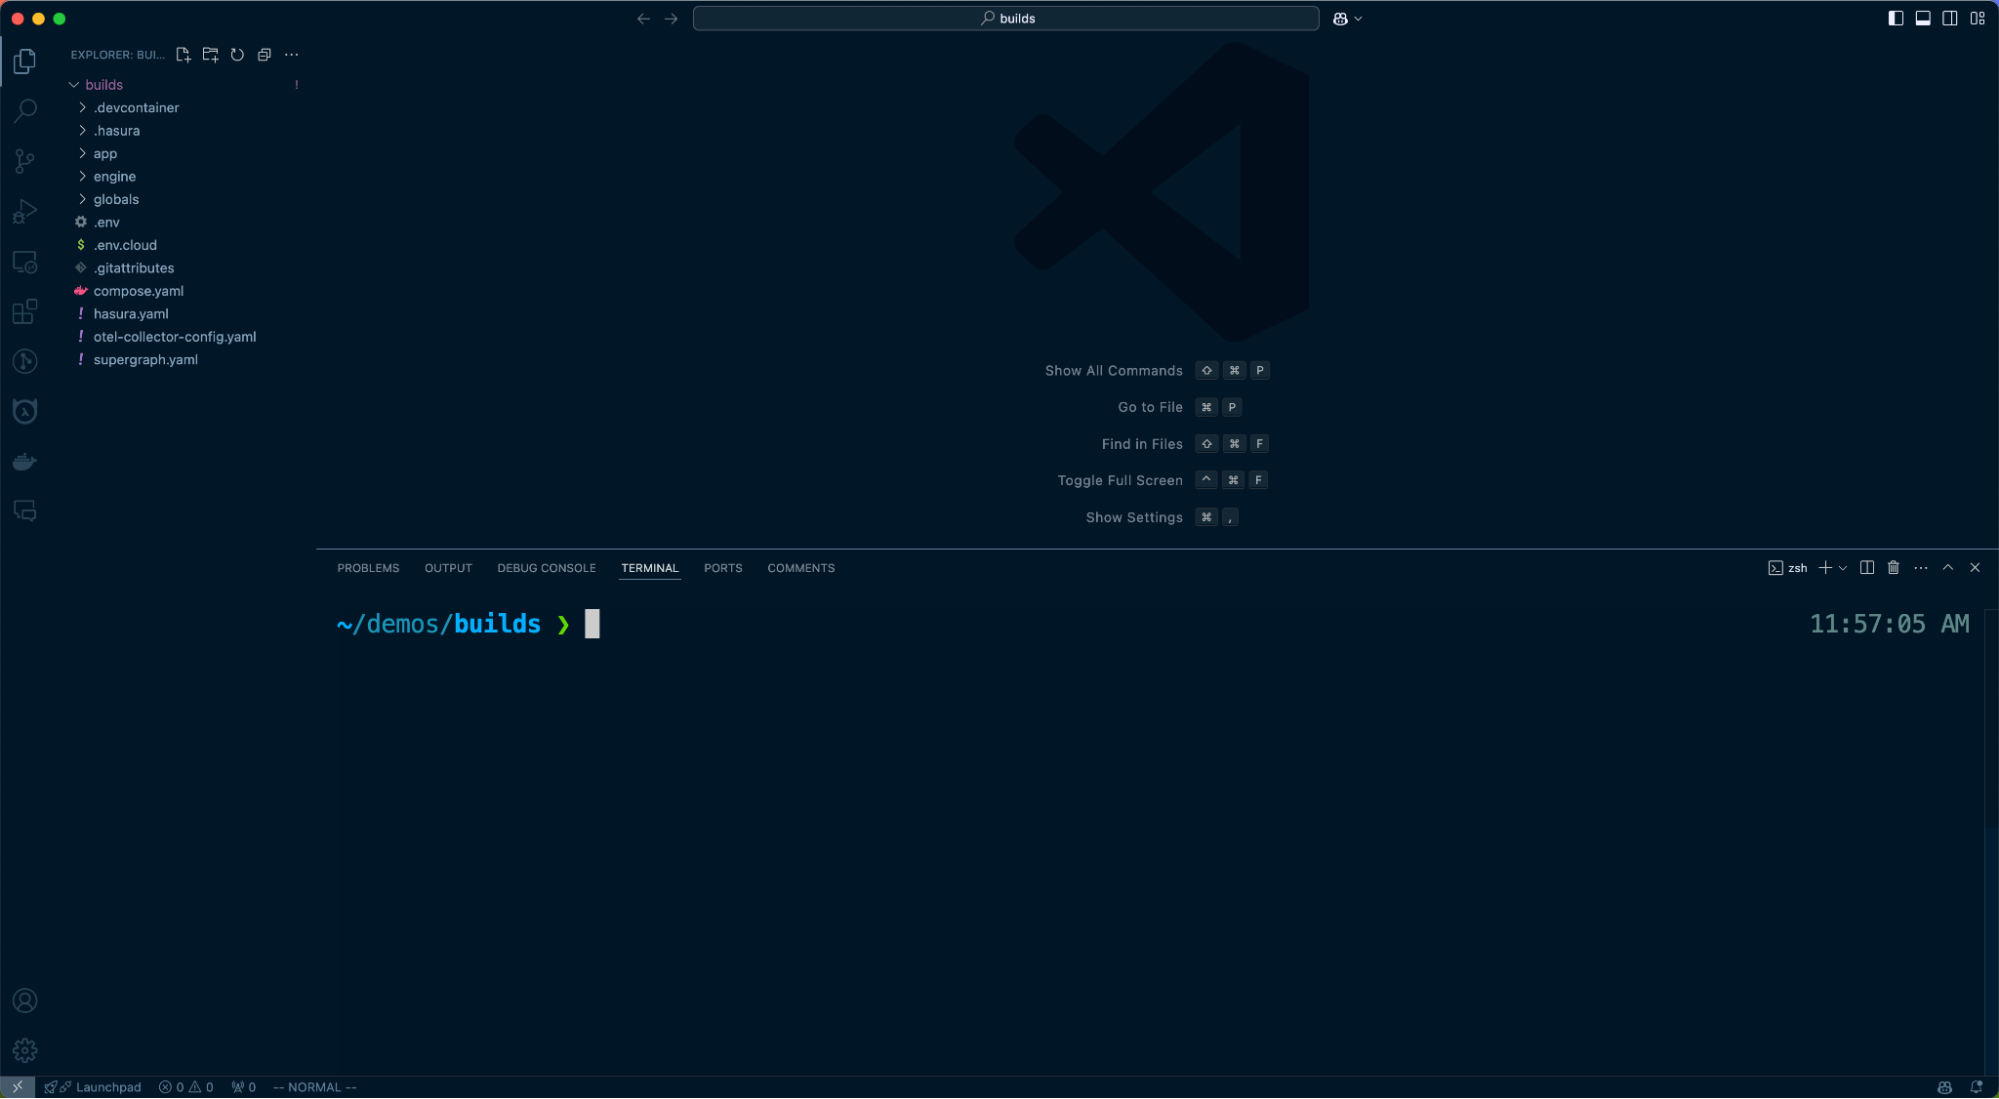This screenshot has height=1099, width=1999.
Task: Open the Extensions view
Action: (x=25, y=311)
